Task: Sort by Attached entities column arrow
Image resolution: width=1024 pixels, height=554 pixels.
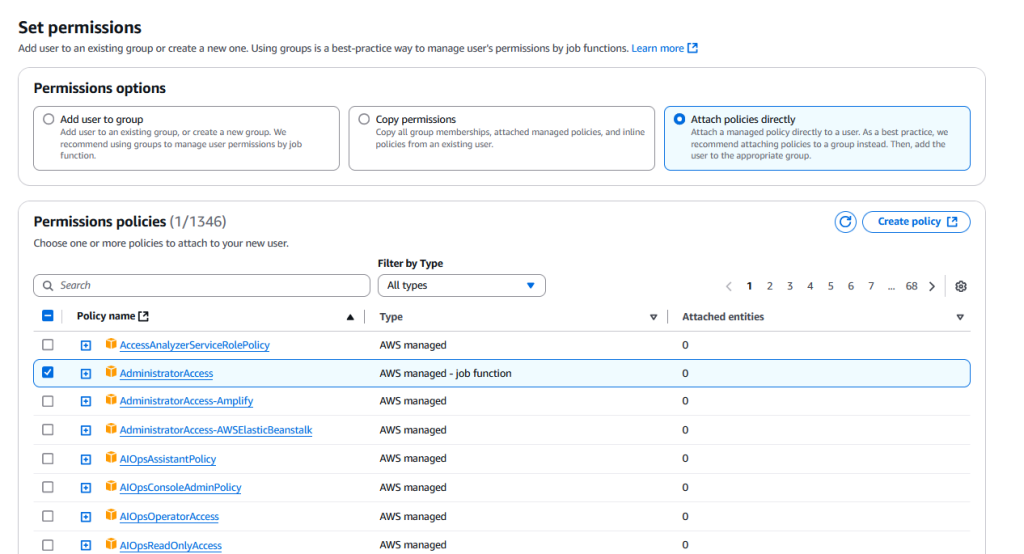Action: [x=960, y=317]
